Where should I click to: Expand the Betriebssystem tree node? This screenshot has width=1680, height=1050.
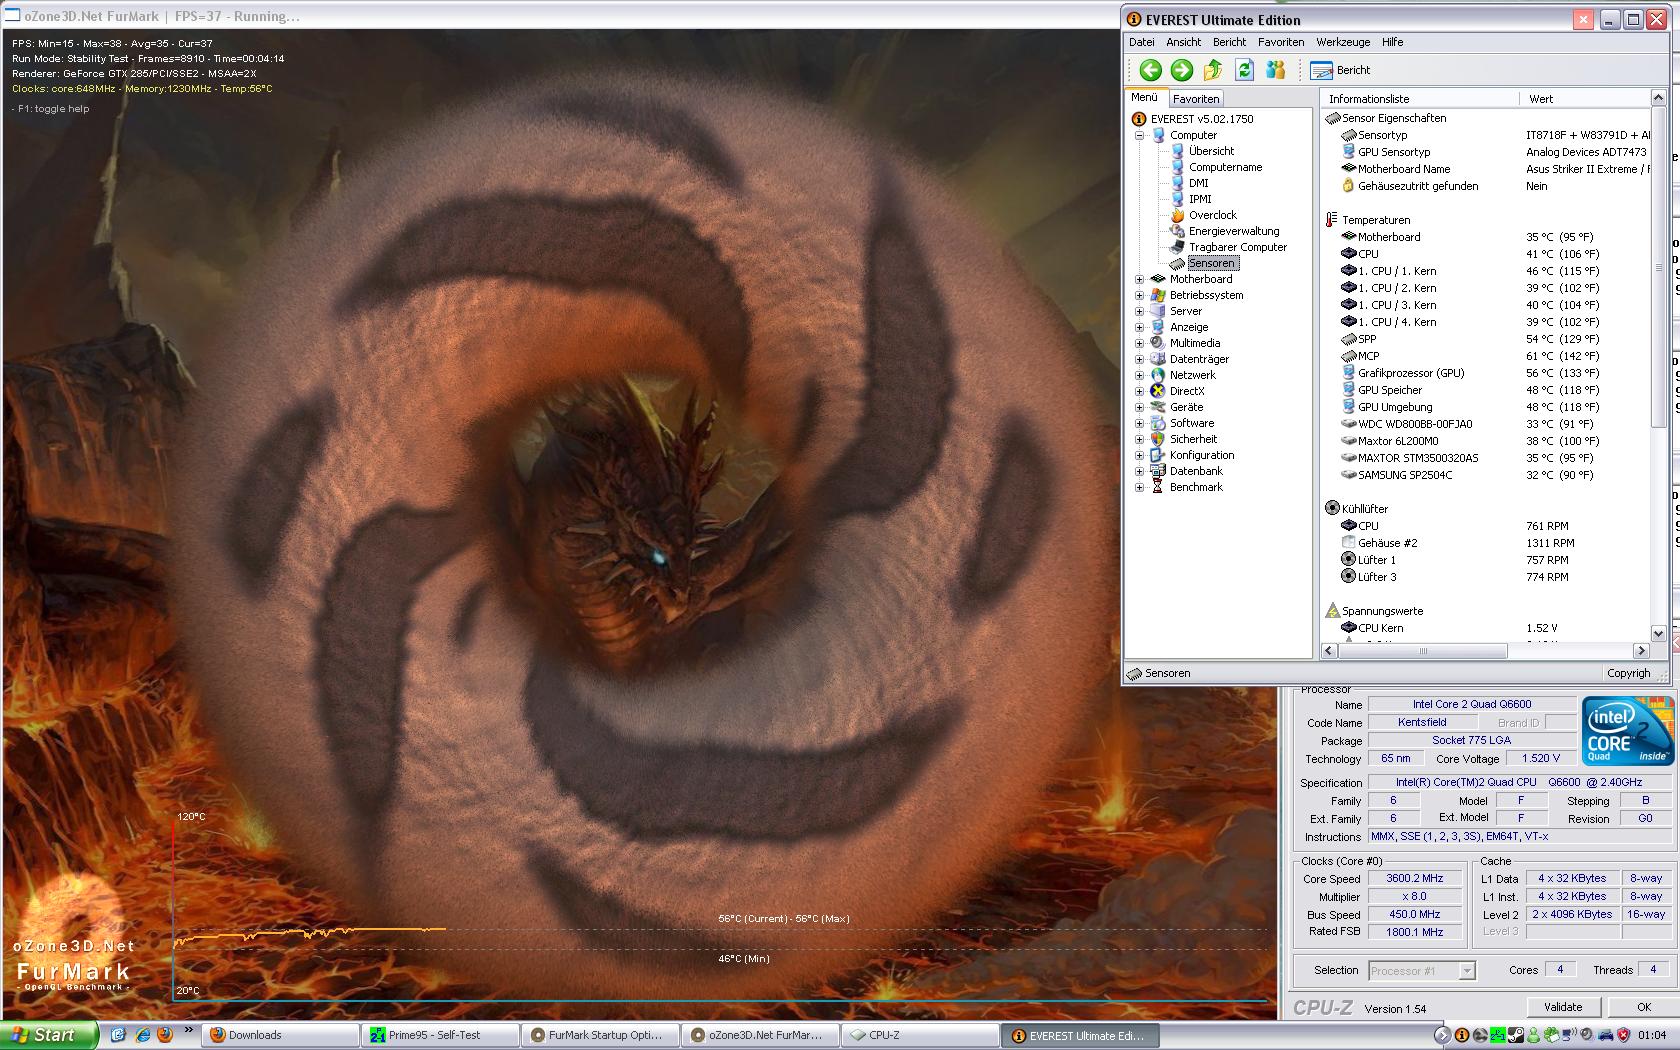[x=1139, y=295]
